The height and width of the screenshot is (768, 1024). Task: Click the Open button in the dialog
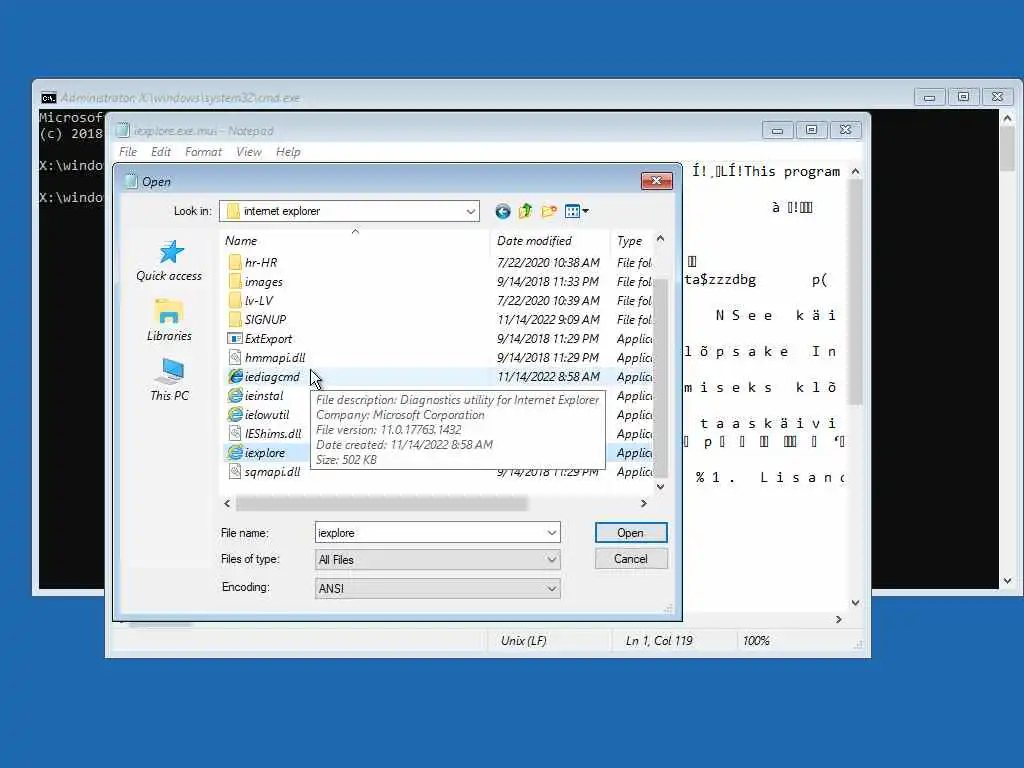point(631,533)
